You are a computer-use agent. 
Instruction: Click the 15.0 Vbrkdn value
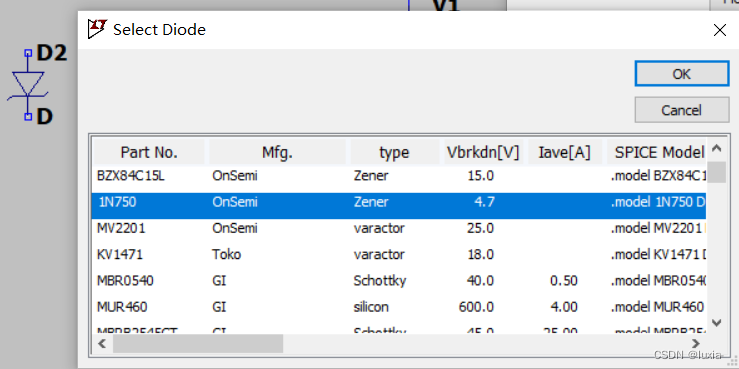[x=480, y=176]
